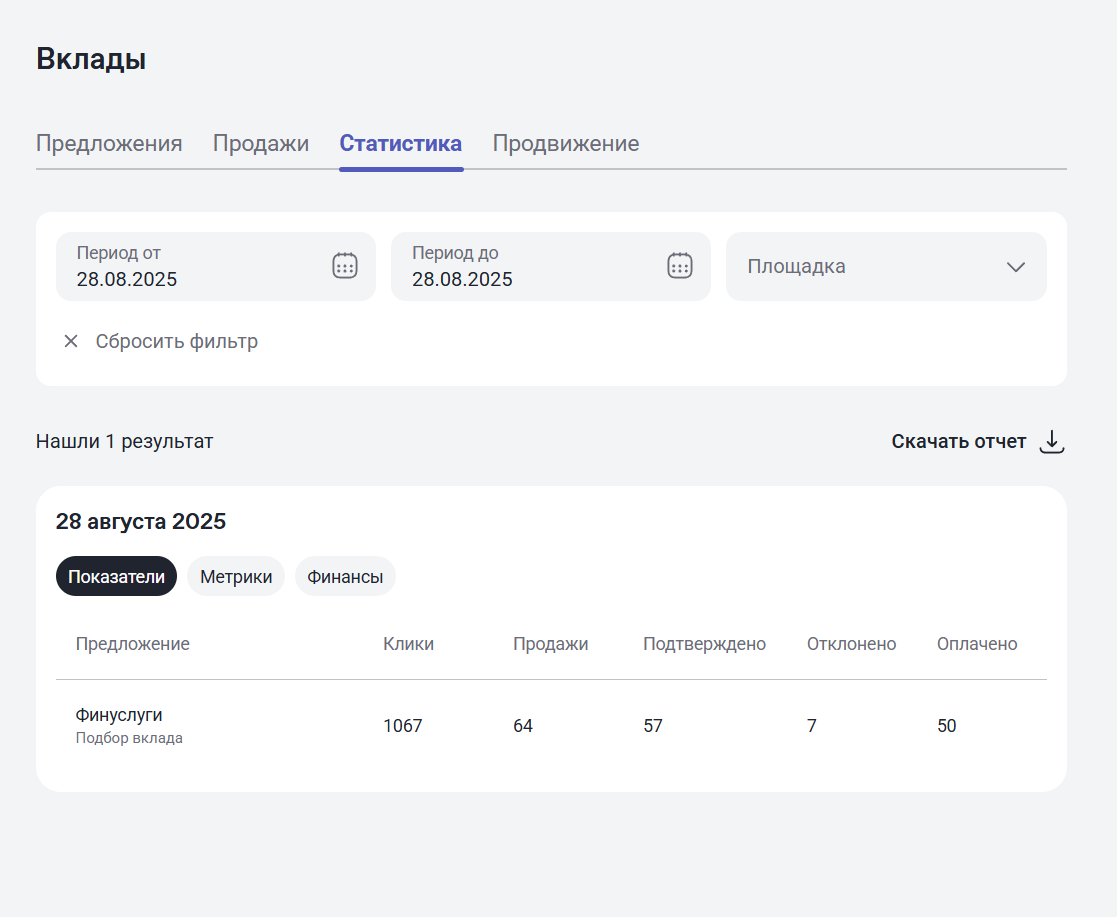This screenshot has height=917, width=1117.
Task: Switch to the Финансы view
Action: pos(345,576)
